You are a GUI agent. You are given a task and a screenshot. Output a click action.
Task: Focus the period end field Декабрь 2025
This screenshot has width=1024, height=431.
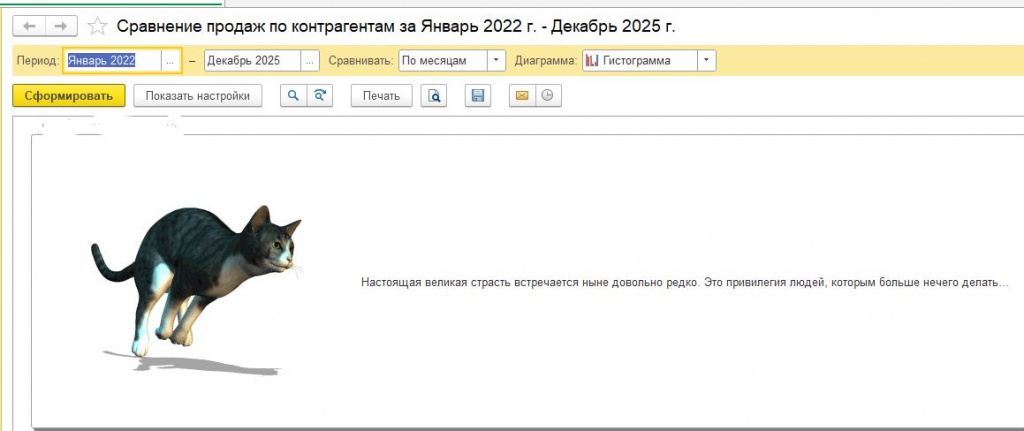pos(252,60)
